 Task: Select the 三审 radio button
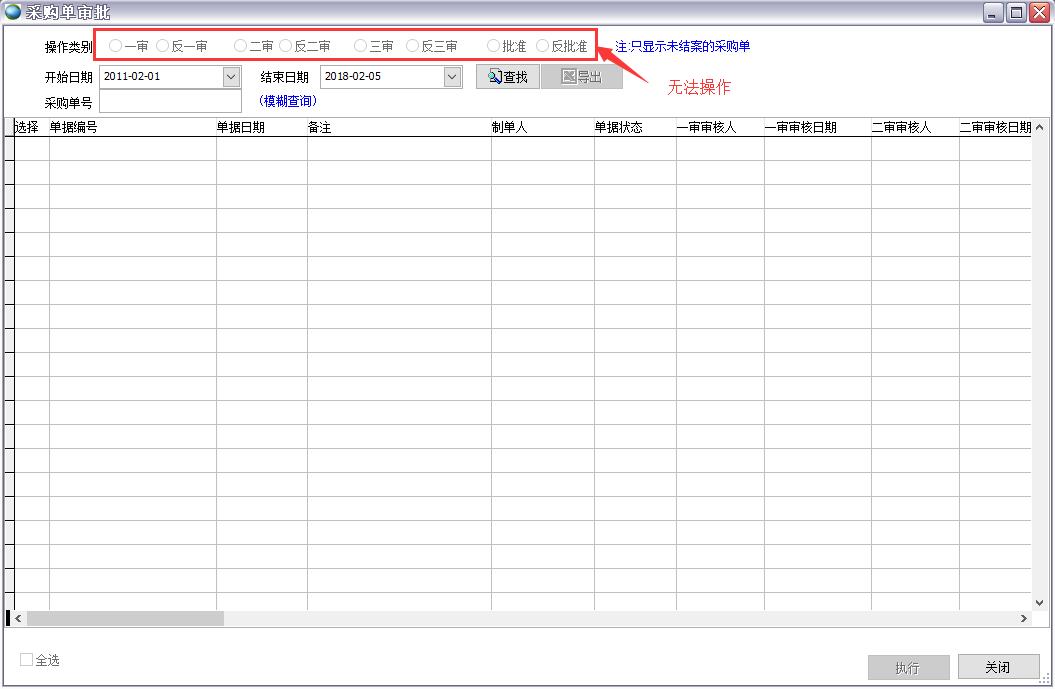coord(359,45)
